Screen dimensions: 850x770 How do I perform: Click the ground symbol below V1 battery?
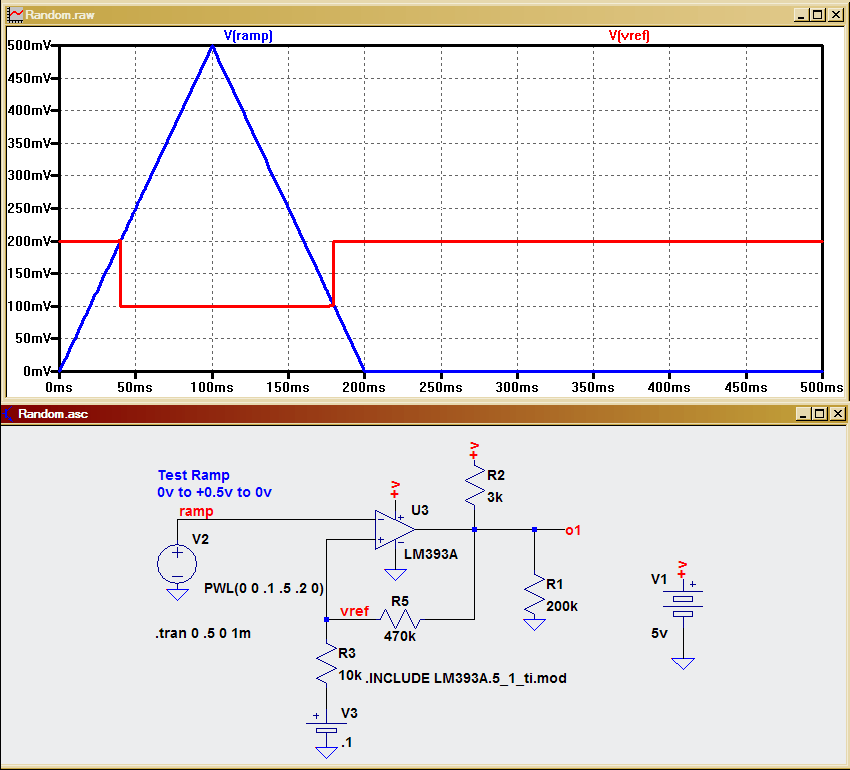(683, 663)
